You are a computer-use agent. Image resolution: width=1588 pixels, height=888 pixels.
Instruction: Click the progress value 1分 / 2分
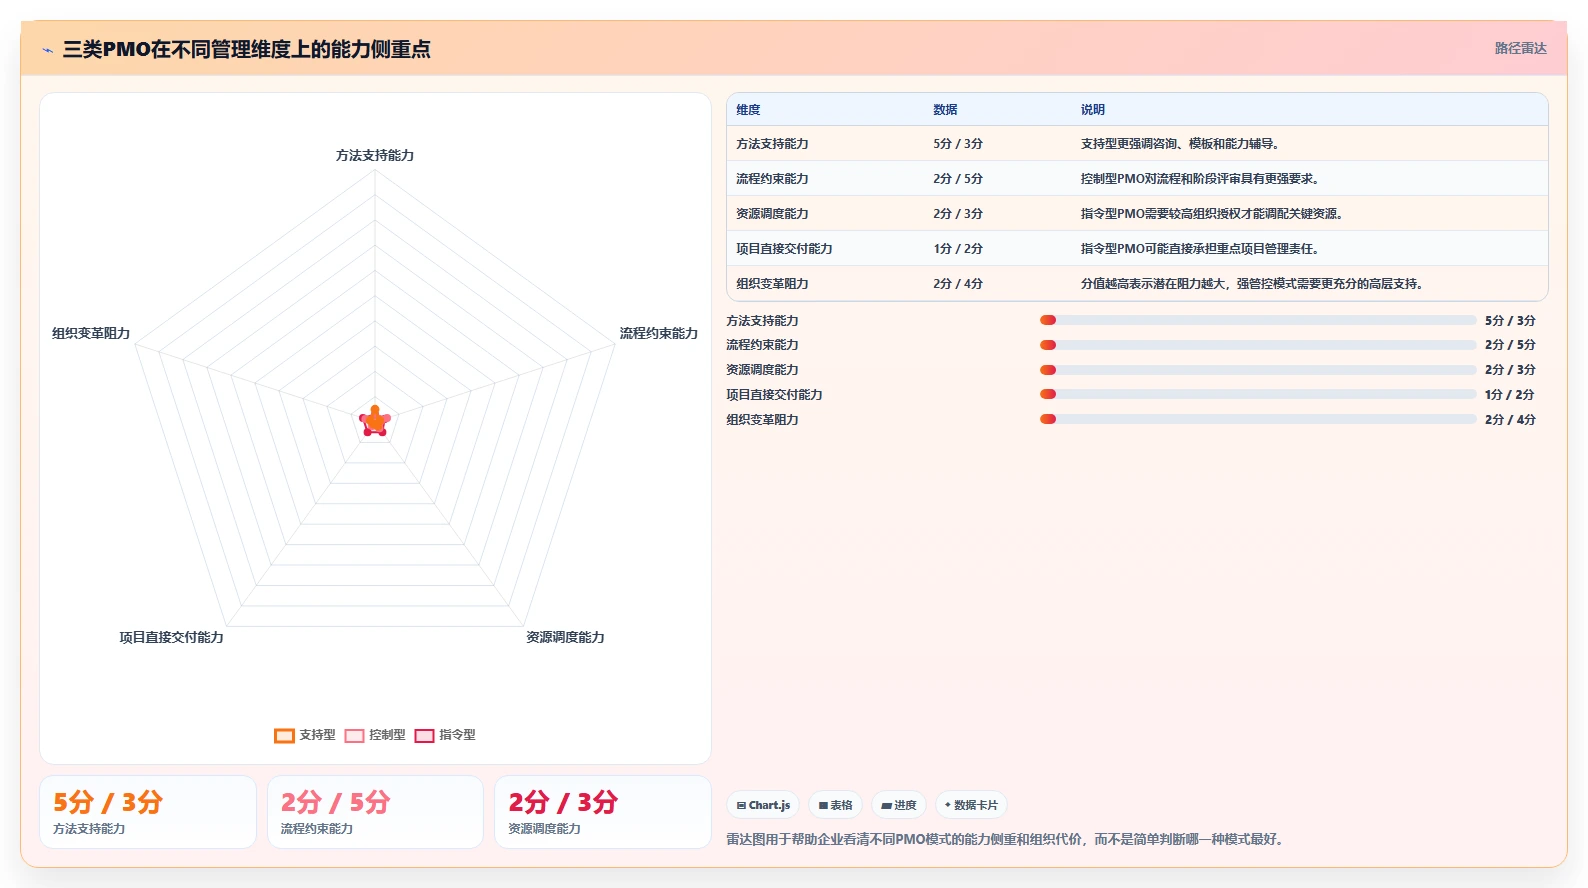[1509, 395]
